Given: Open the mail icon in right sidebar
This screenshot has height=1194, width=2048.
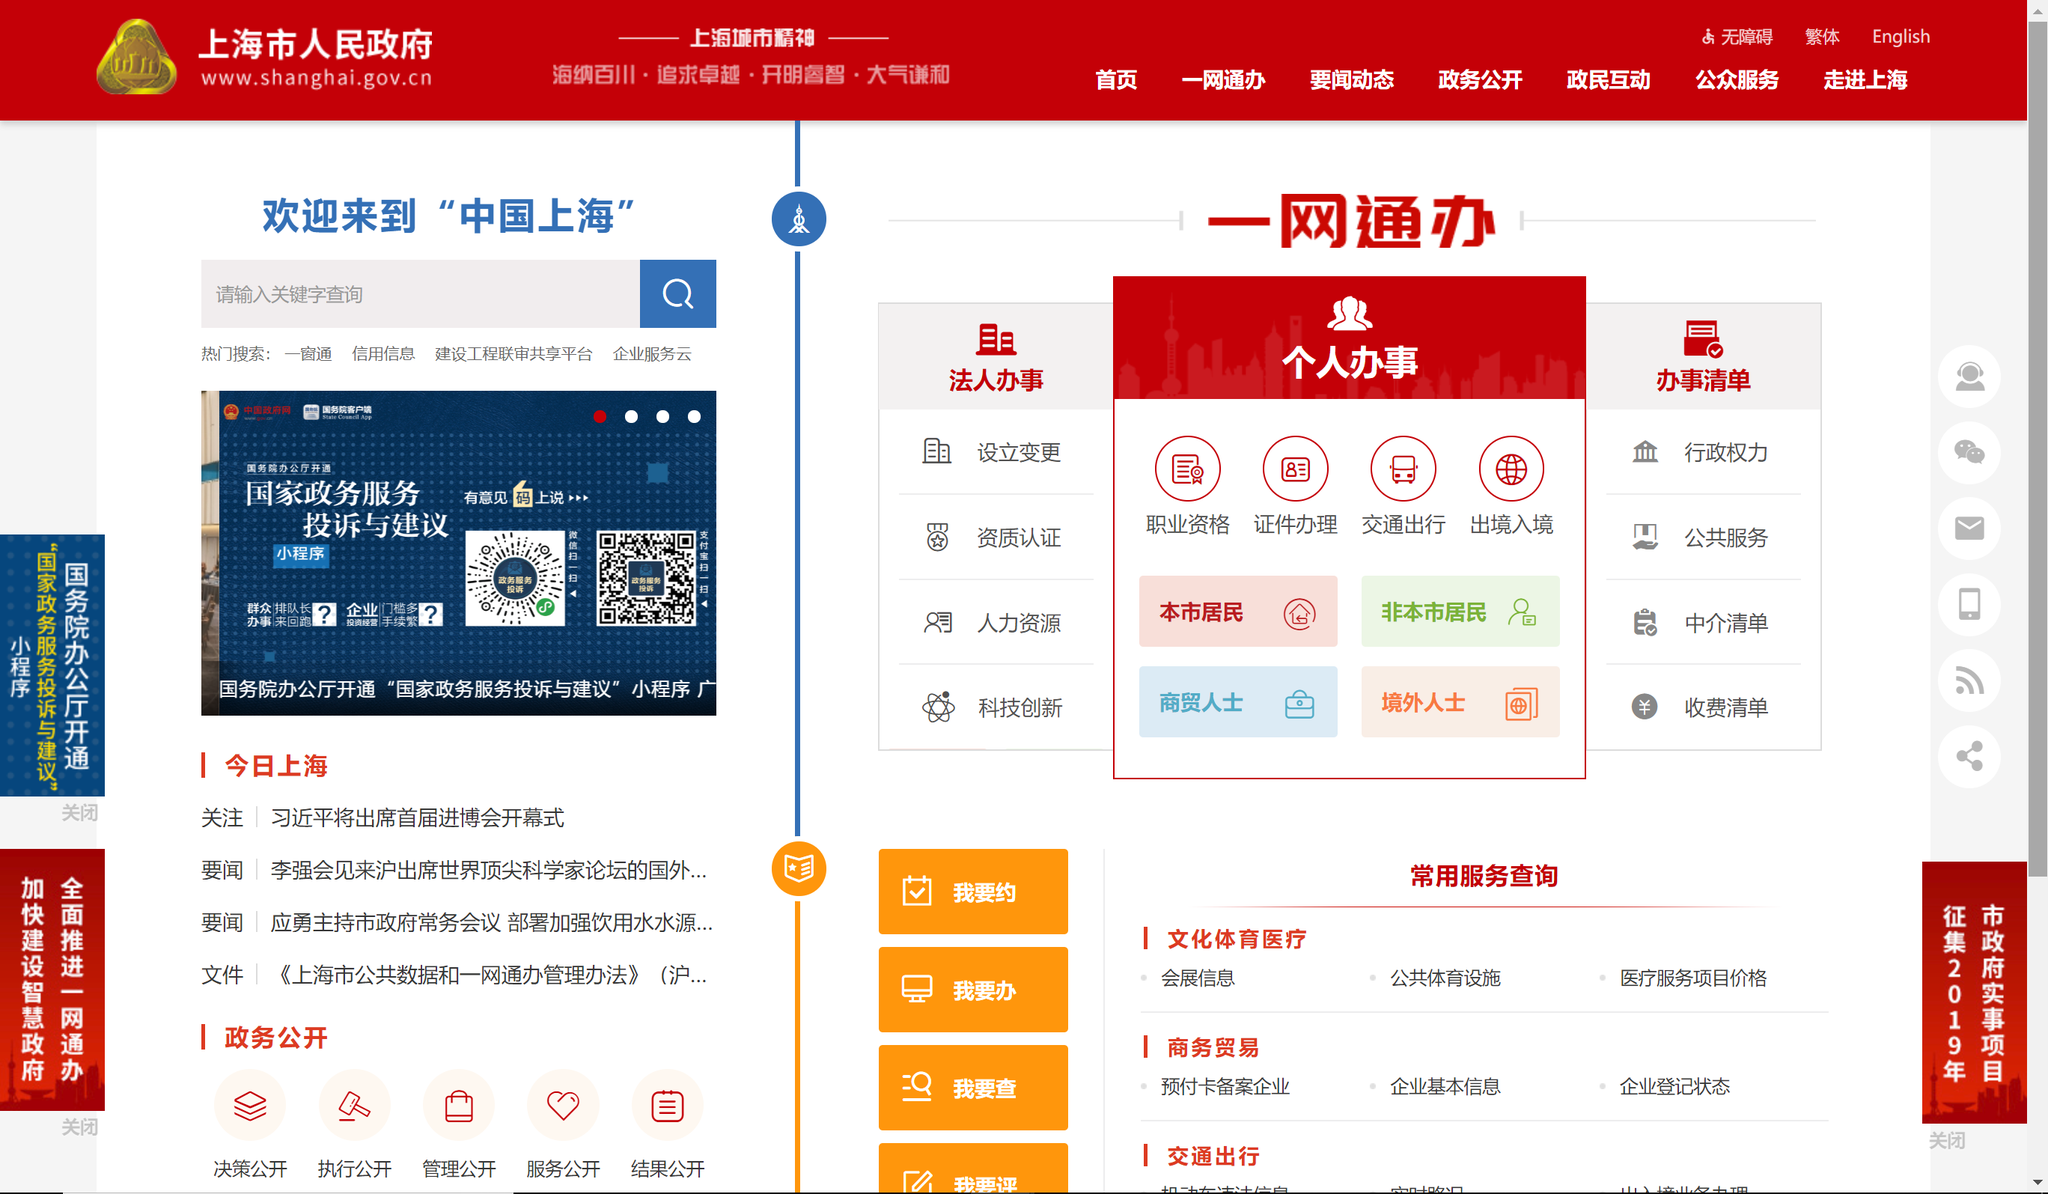Looking at the screenshot, I should click(1968, 529).
